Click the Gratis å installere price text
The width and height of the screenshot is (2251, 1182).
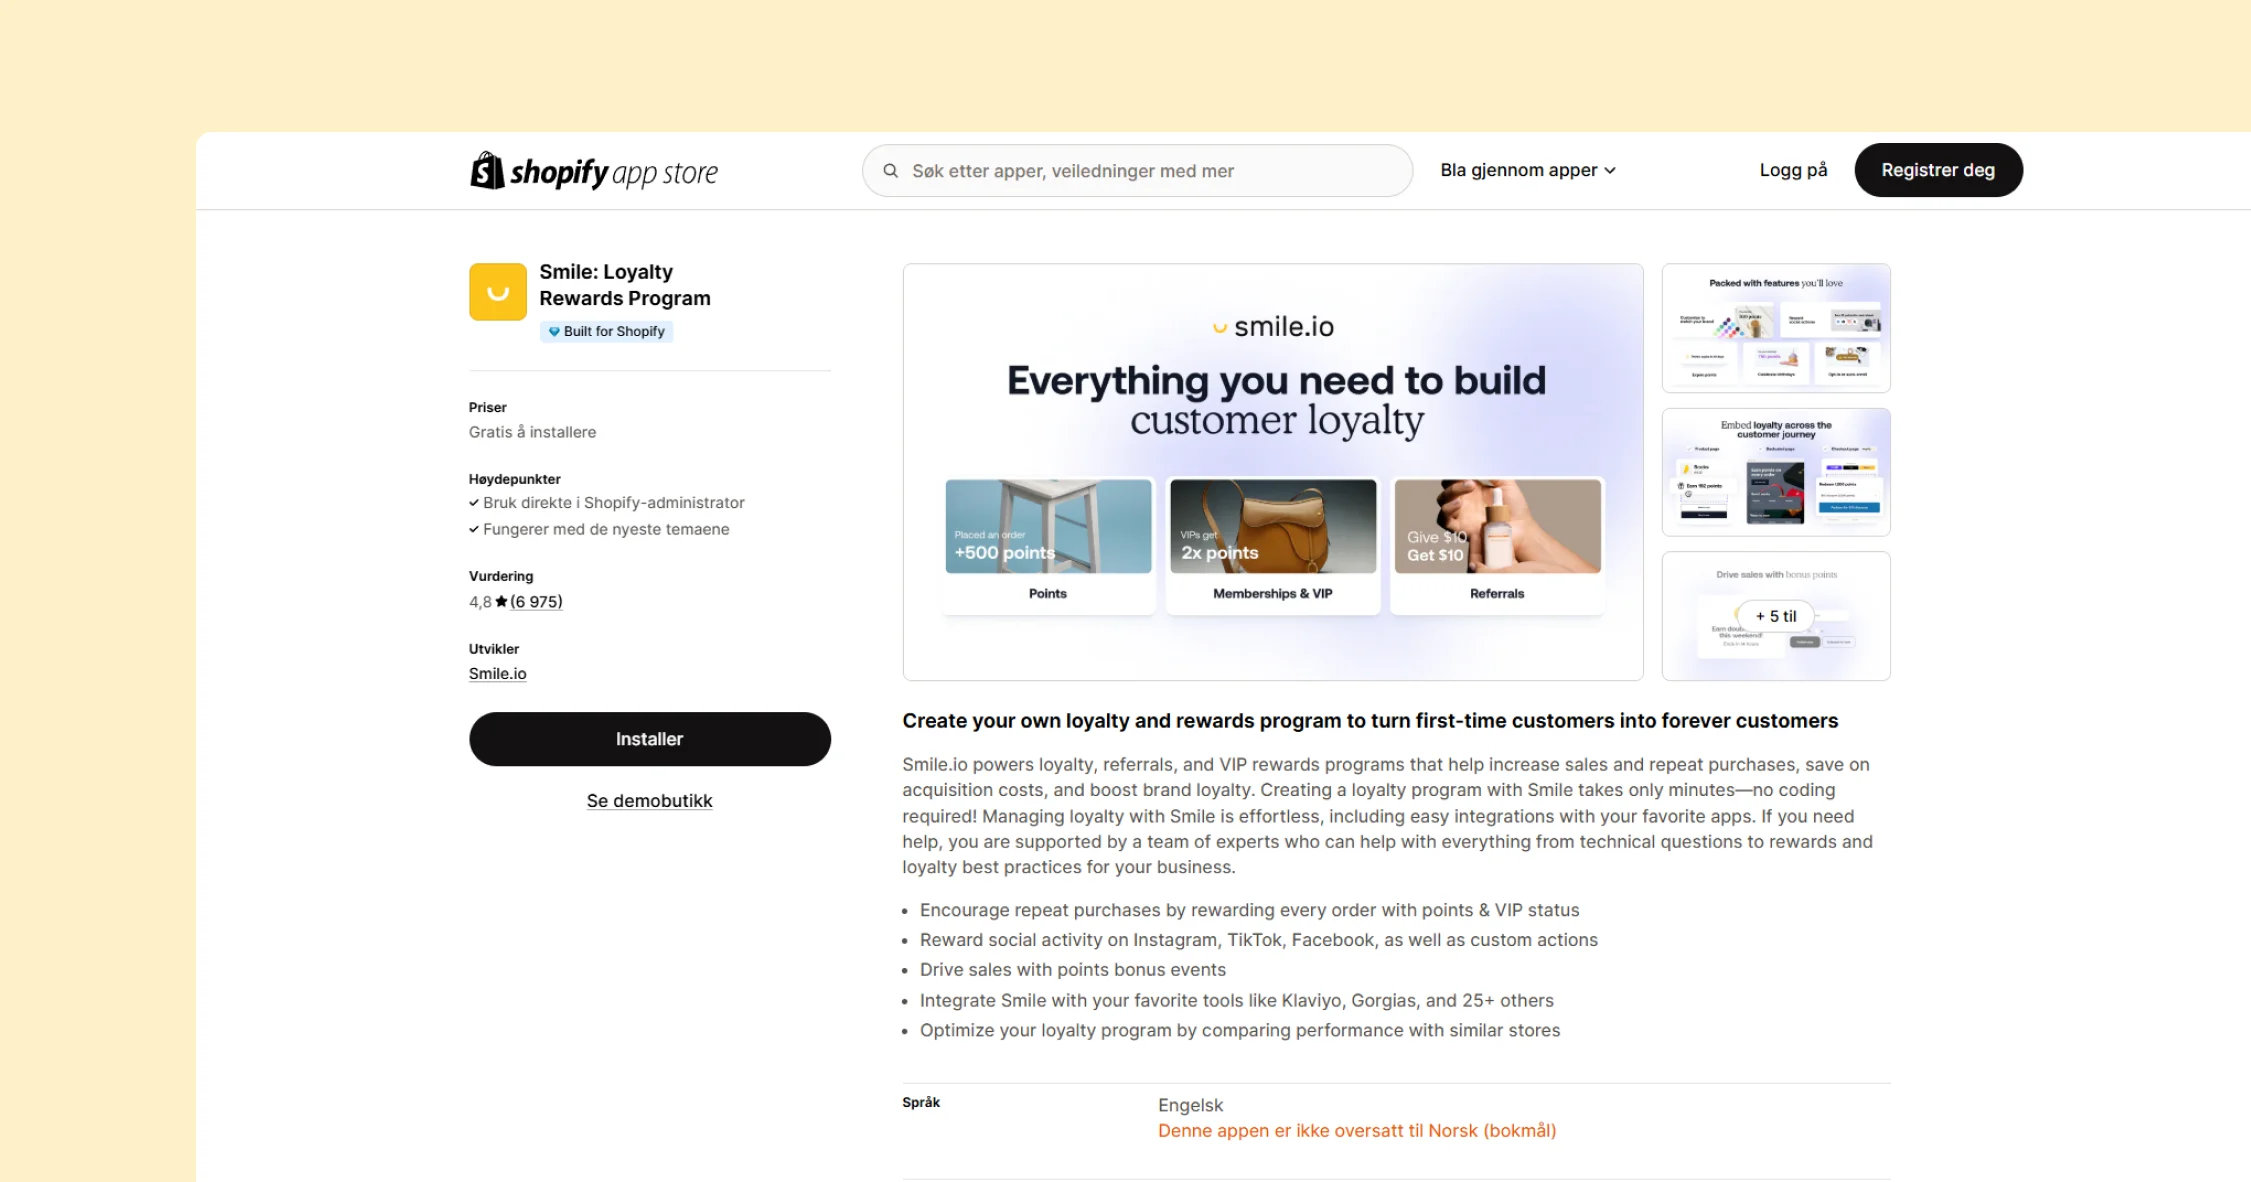(532, 432)
